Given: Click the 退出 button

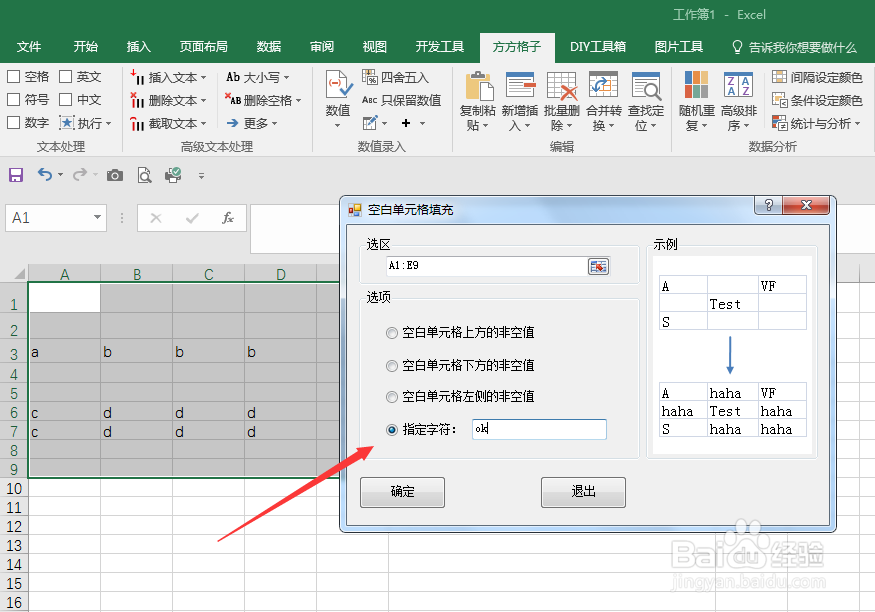Looking at the screenshot, I should coord(583,492).
